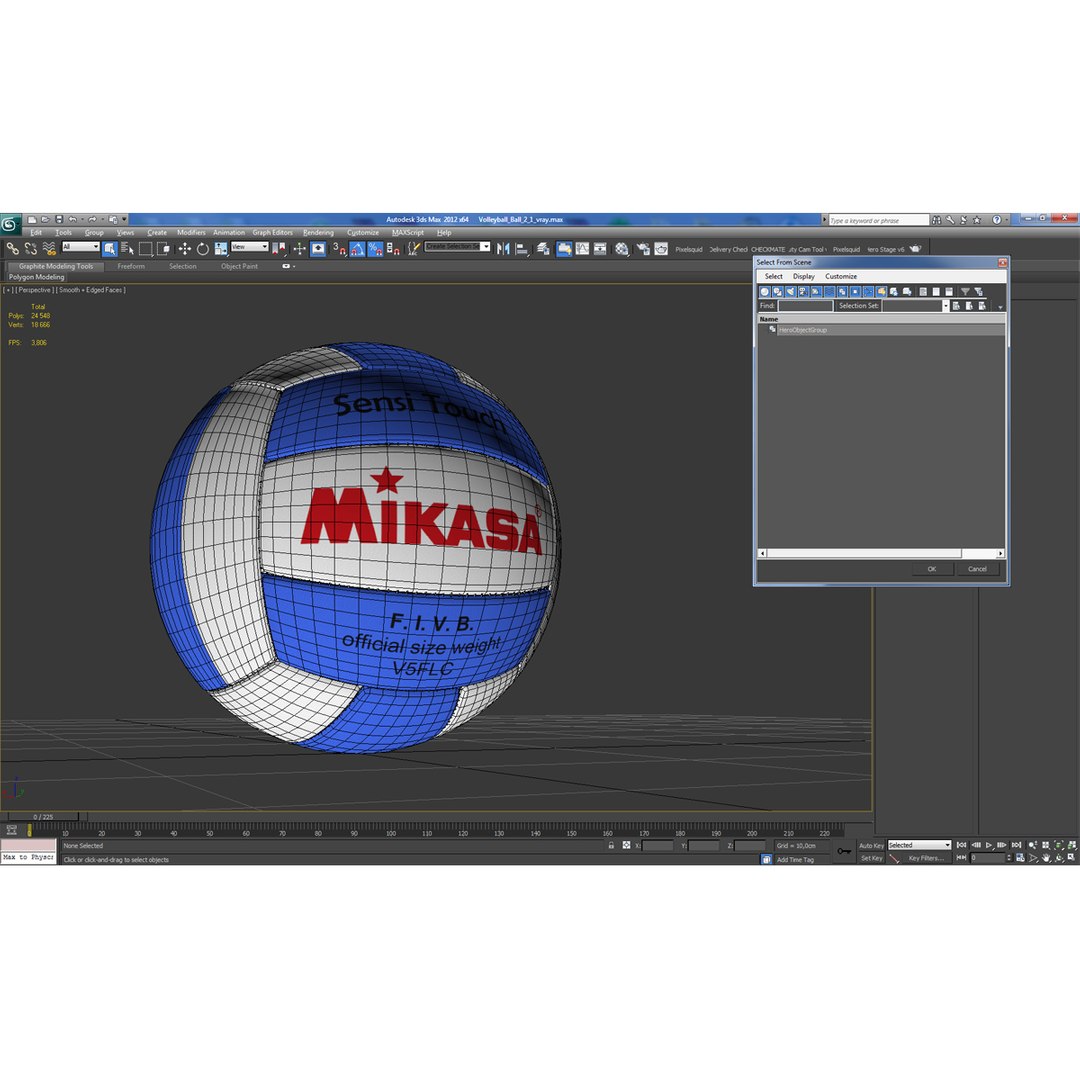Open the Graphite Modeling Tools ribbon toggle

[564, 249]
